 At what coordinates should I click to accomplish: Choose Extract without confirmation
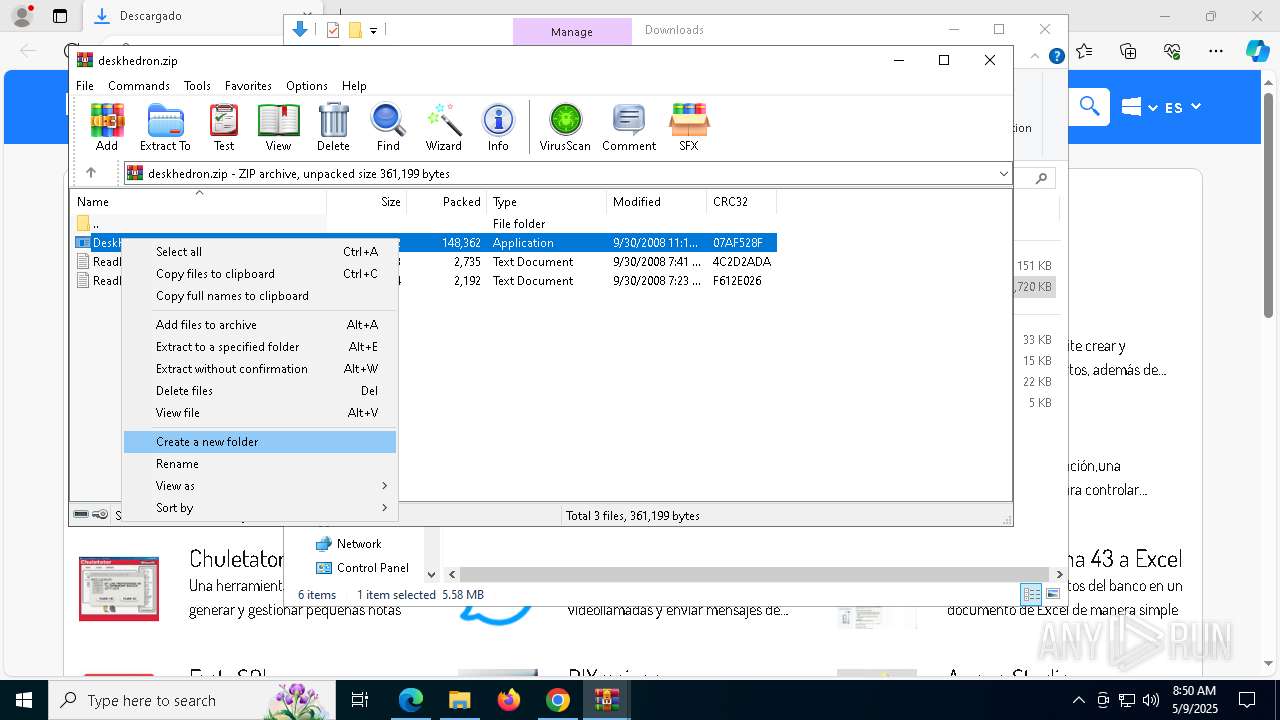point(260,369)
